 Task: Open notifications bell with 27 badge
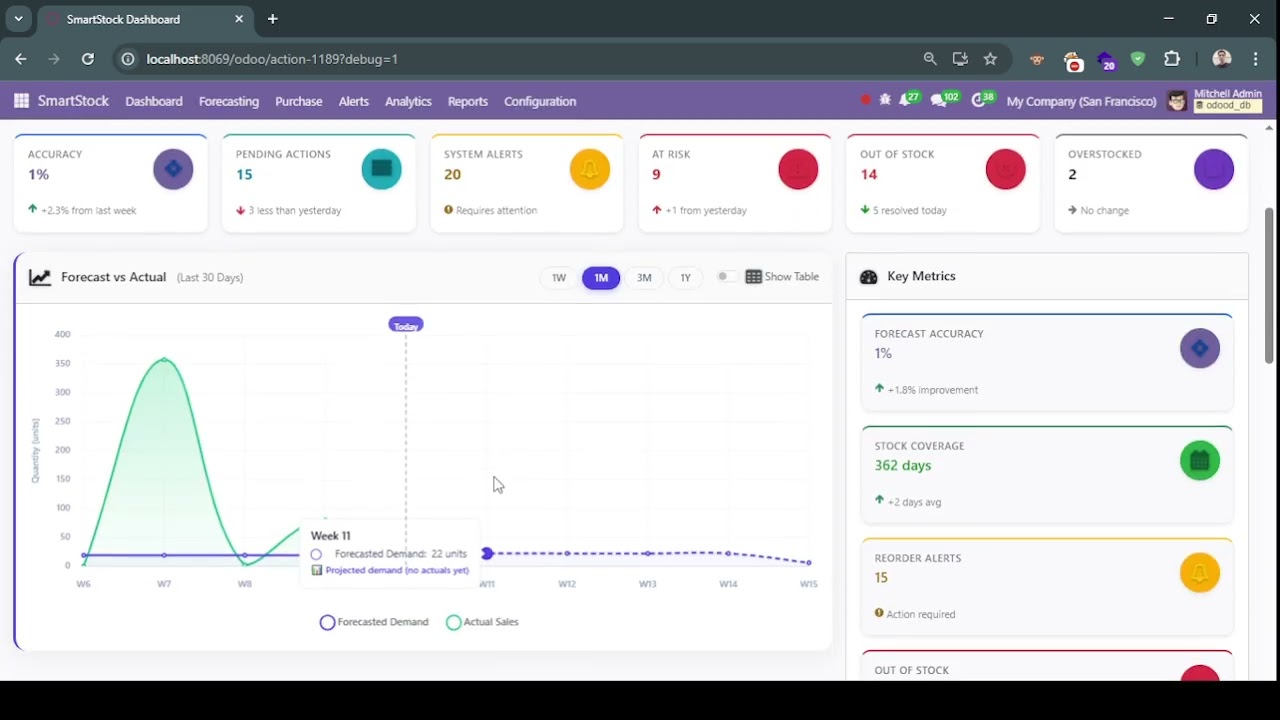[x=908, y=99]
